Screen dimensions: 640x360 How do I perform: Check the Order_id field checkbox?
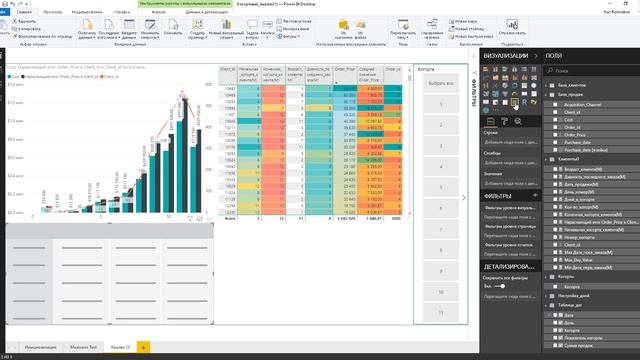(555, 127)
